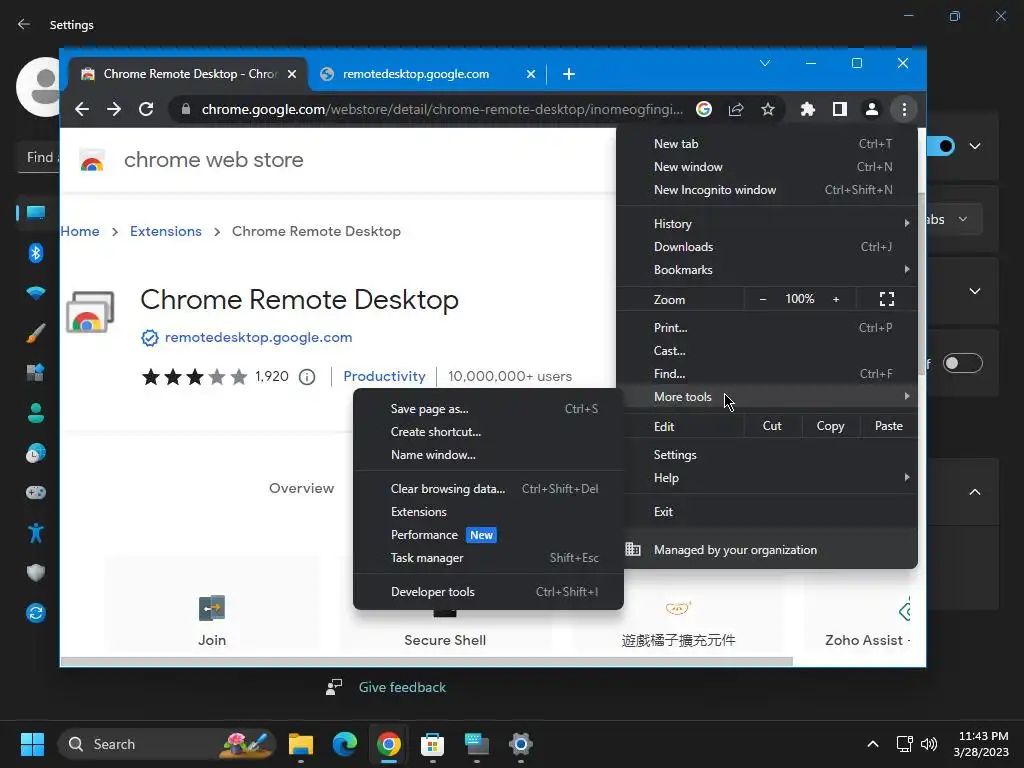Click the Zoom fullscreen icon
The image size is (1024, 768).
click(887, 299)
